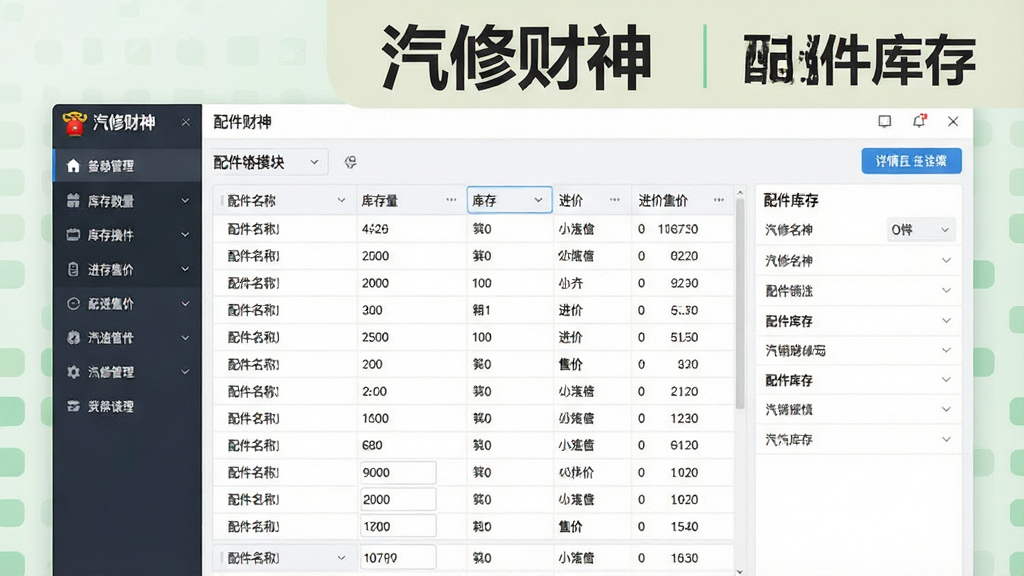
Task: Open notifications via the bell icon
Action: point(920,121)
